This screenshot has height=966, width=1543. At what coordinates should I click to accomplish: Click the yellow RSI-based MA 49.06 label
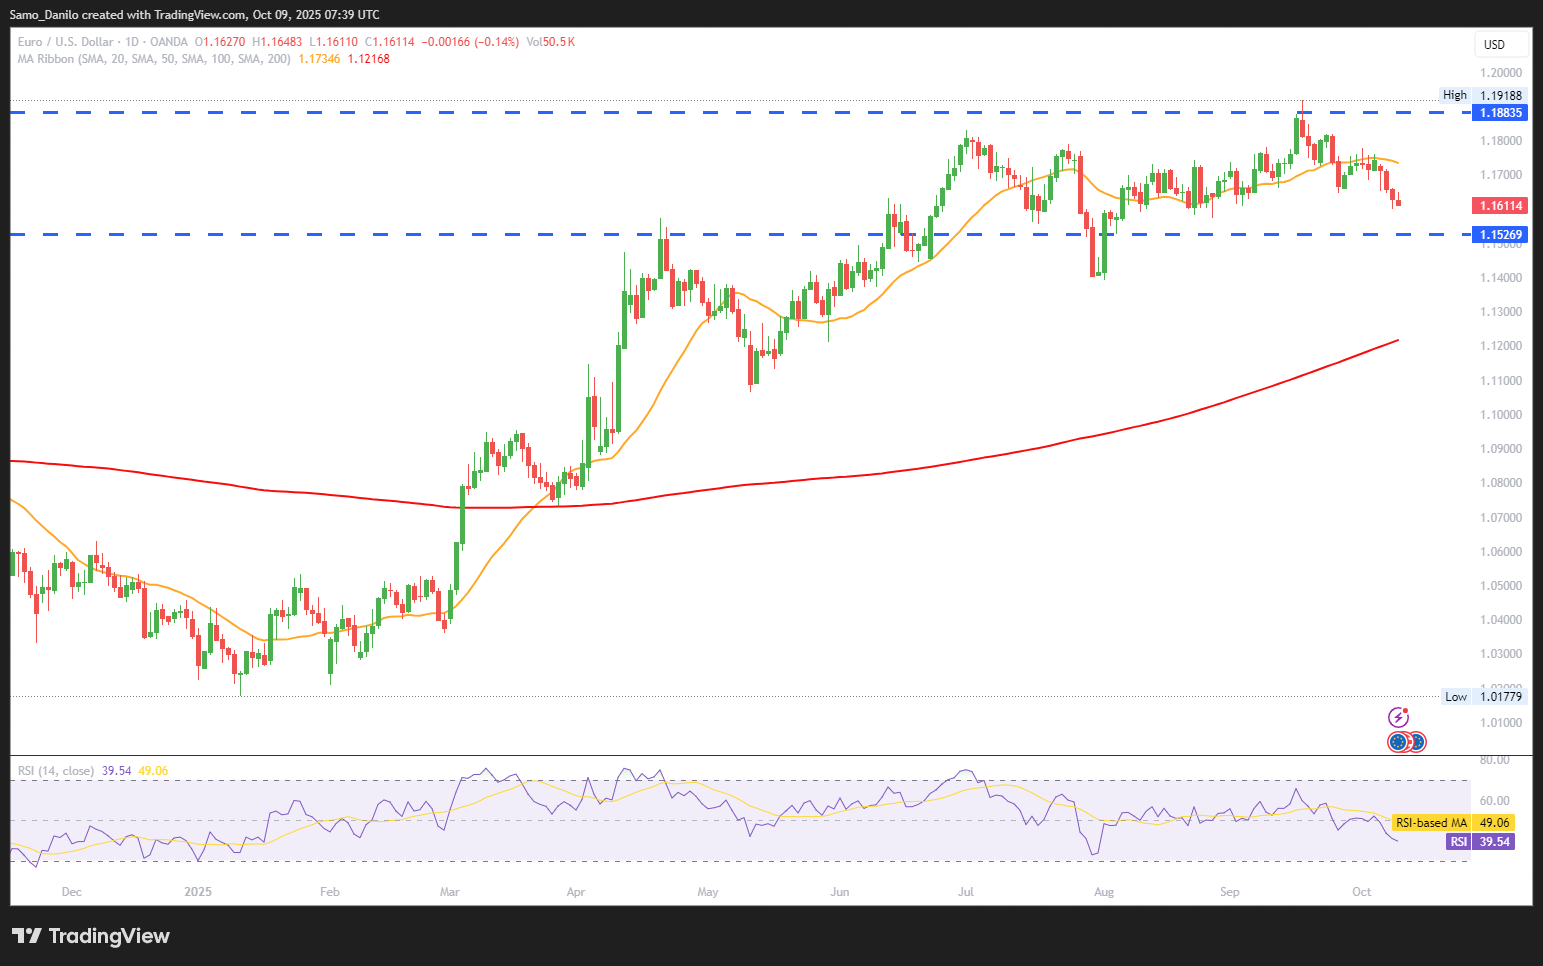1452,823
